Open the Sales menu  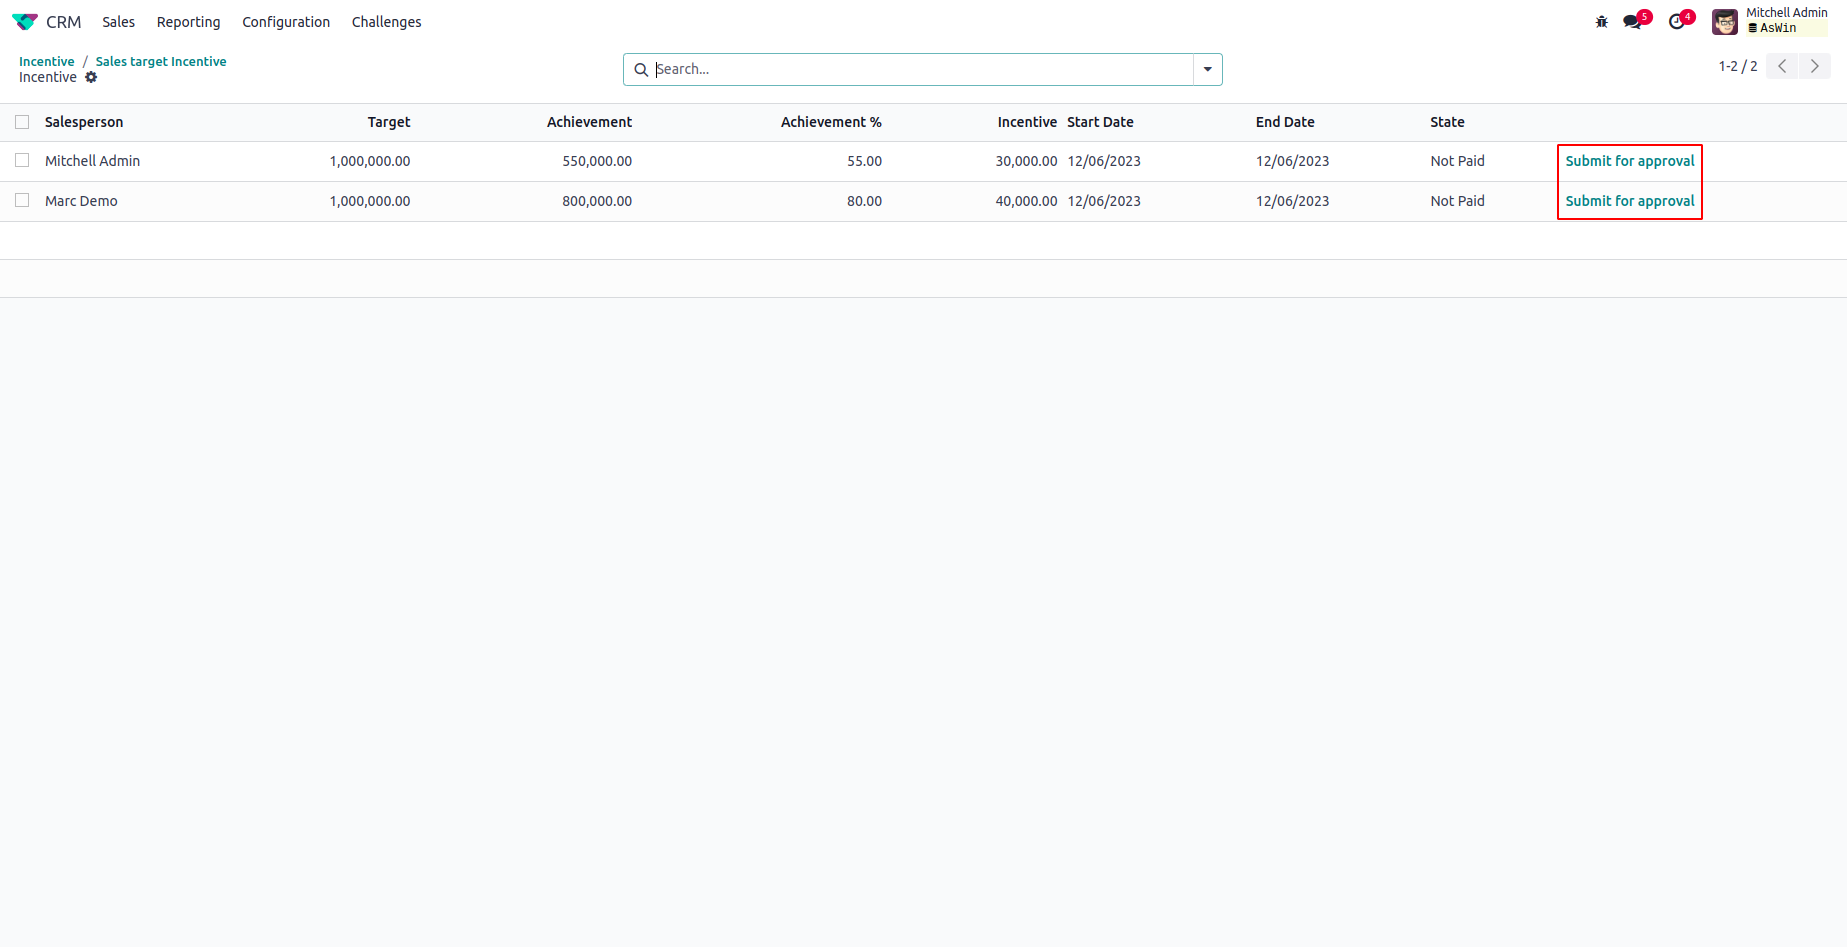118,22
